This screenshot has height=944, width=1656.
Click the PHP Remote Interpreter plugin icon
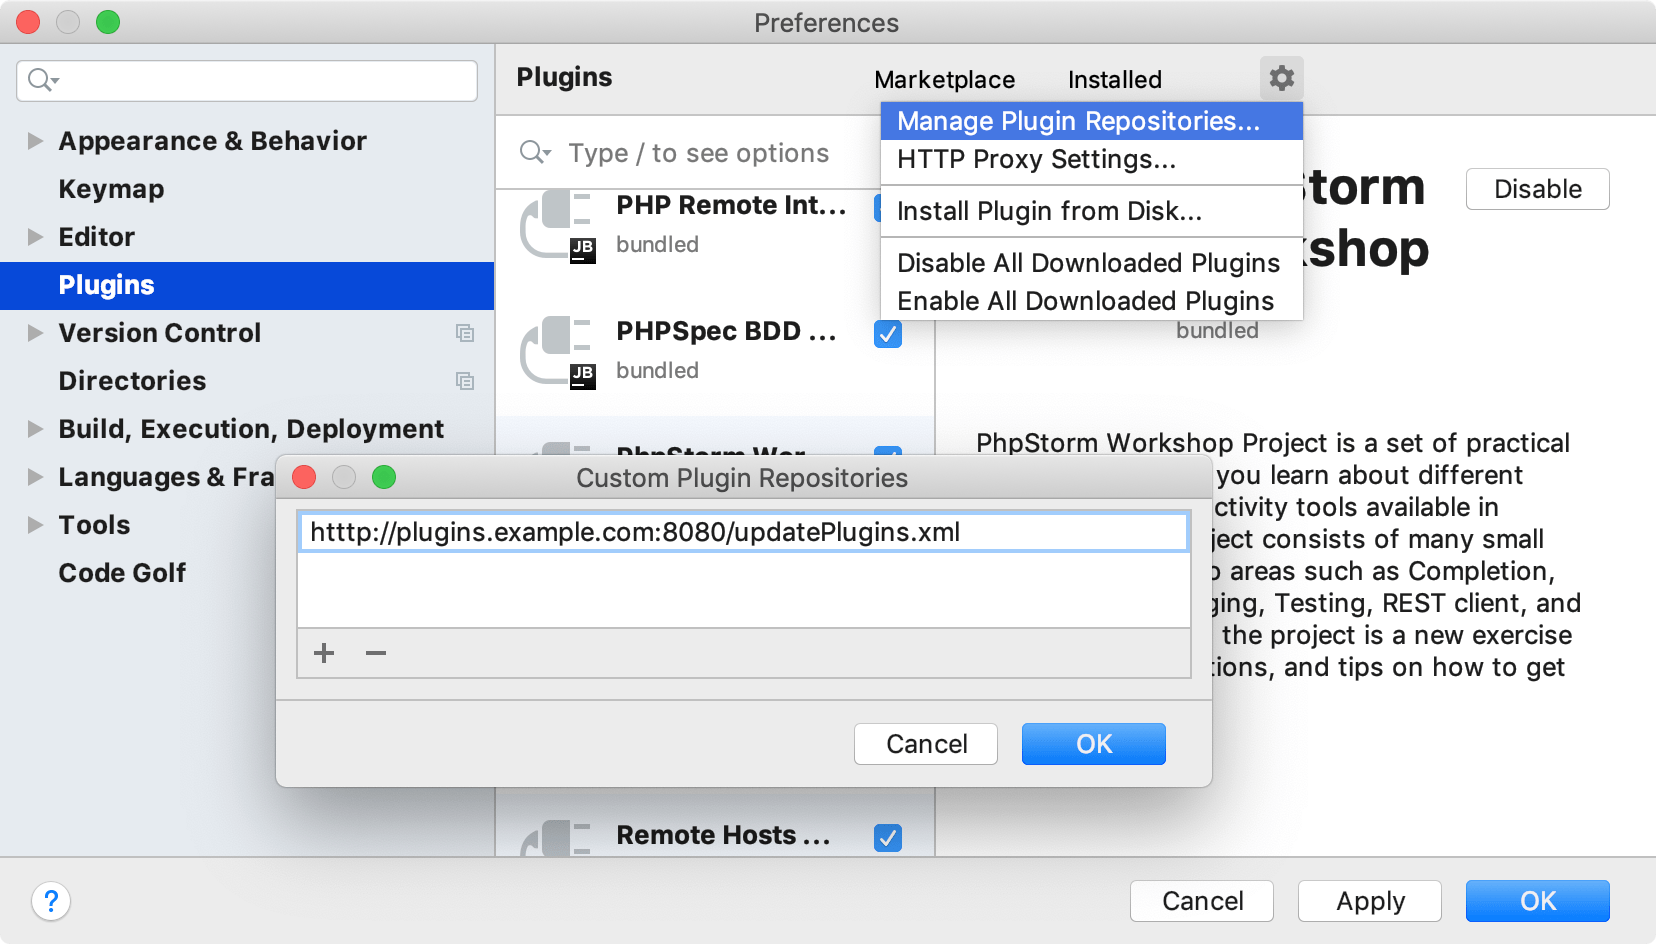pyautogui.click(x=557, y=227)
